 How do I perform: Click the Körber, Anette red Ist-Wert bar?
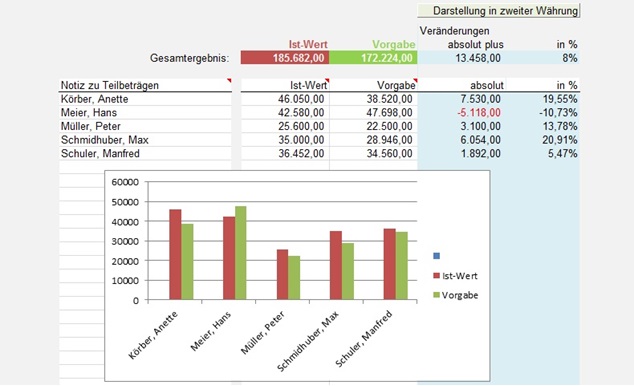pos(175,255)
